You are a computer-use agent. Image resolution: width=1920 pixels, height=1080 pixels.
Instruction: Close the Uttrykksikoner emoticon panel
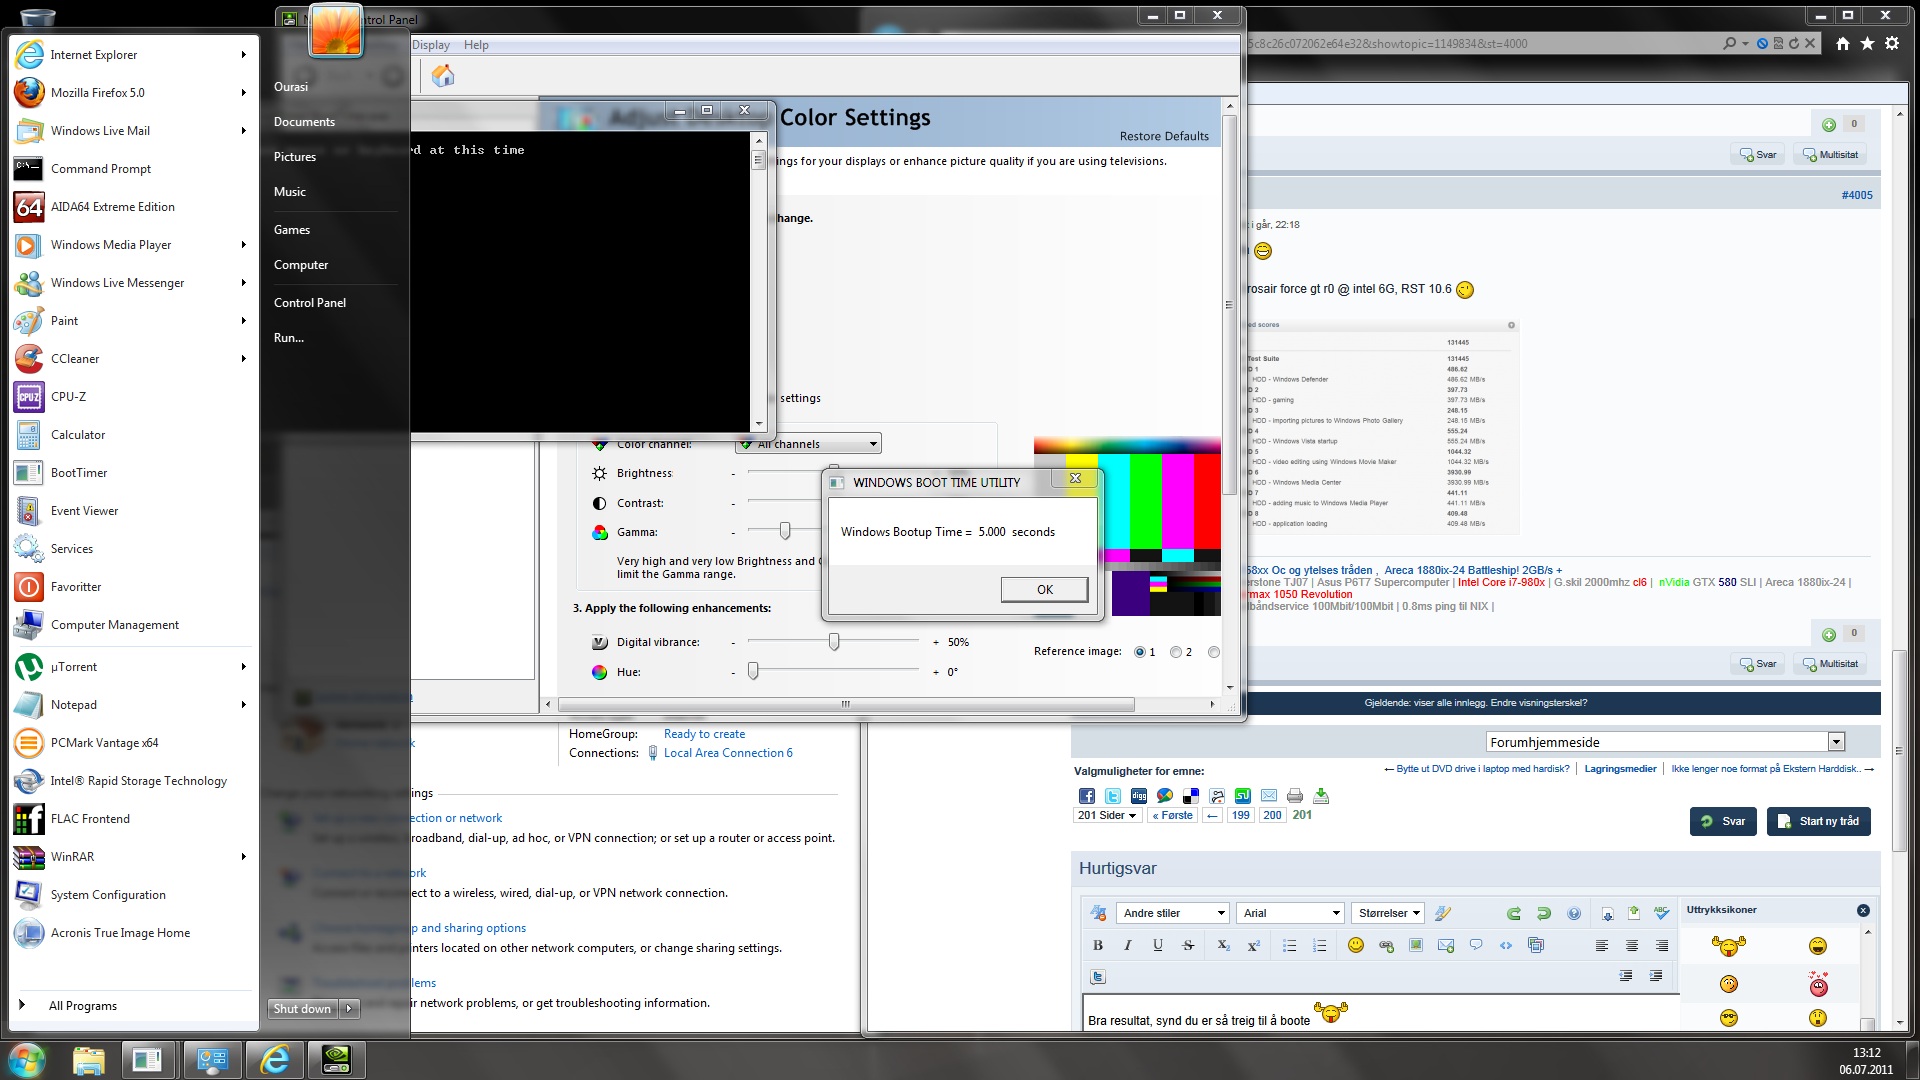tap(1863, 910)
